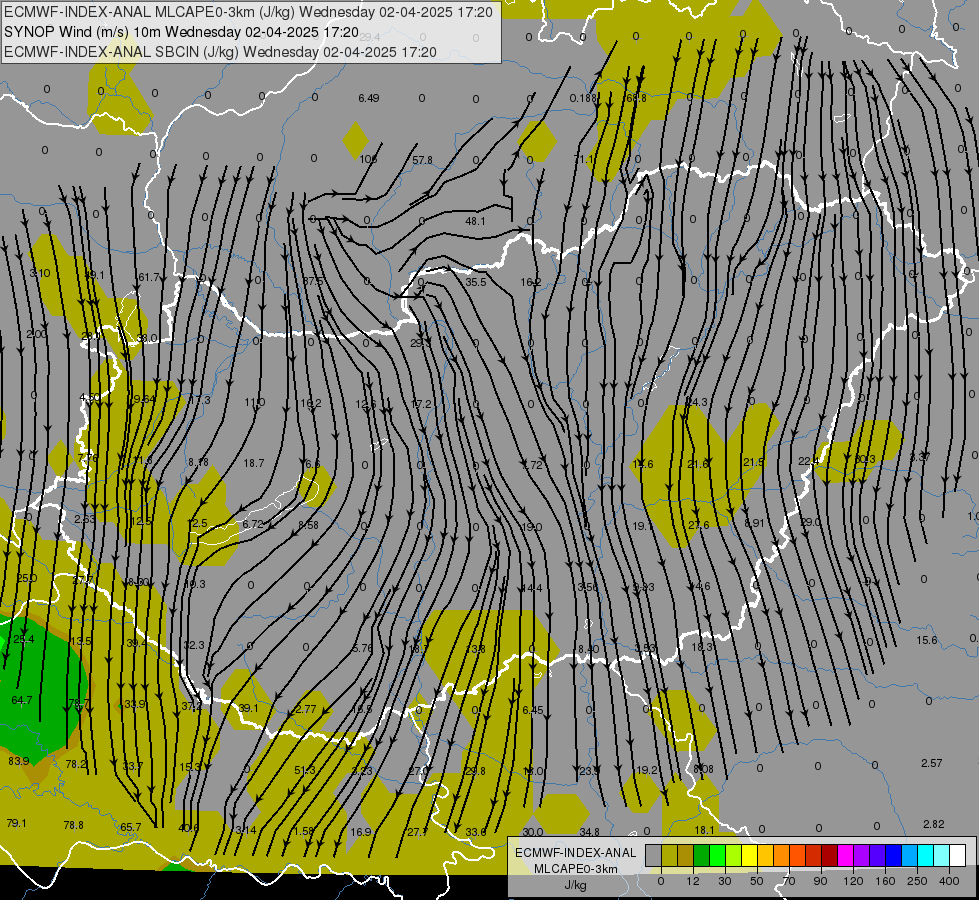Click the map value 35.5

click(475, 282)
